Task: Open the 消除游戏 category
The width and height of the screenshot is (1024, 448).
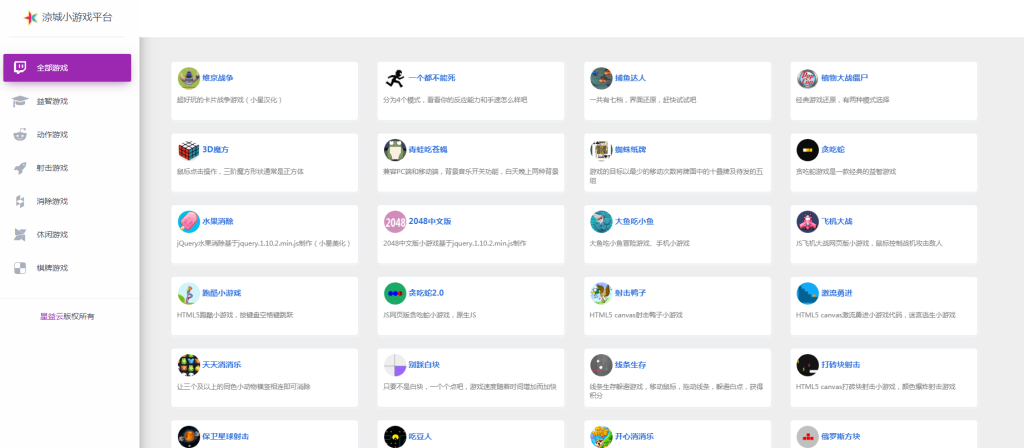Action: (x=52, y=201)
